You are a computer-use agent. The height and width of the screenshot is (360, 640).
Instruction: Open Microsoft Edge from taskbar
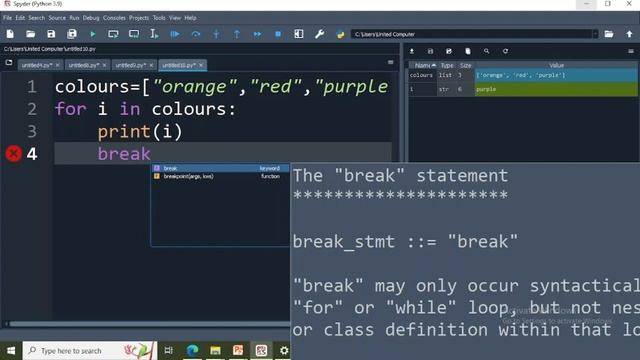(192, 350)
